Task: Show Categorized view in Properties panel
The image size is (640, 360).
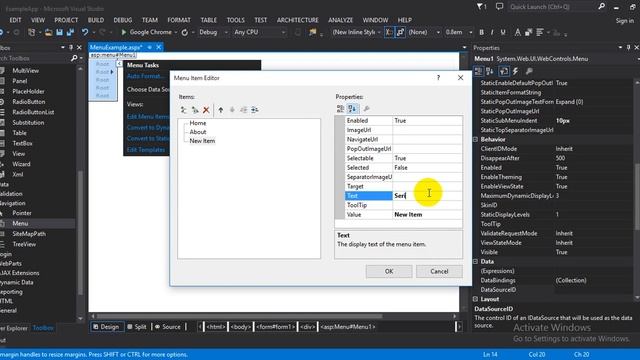Action: pyautogui.click(x=479, y=71)
